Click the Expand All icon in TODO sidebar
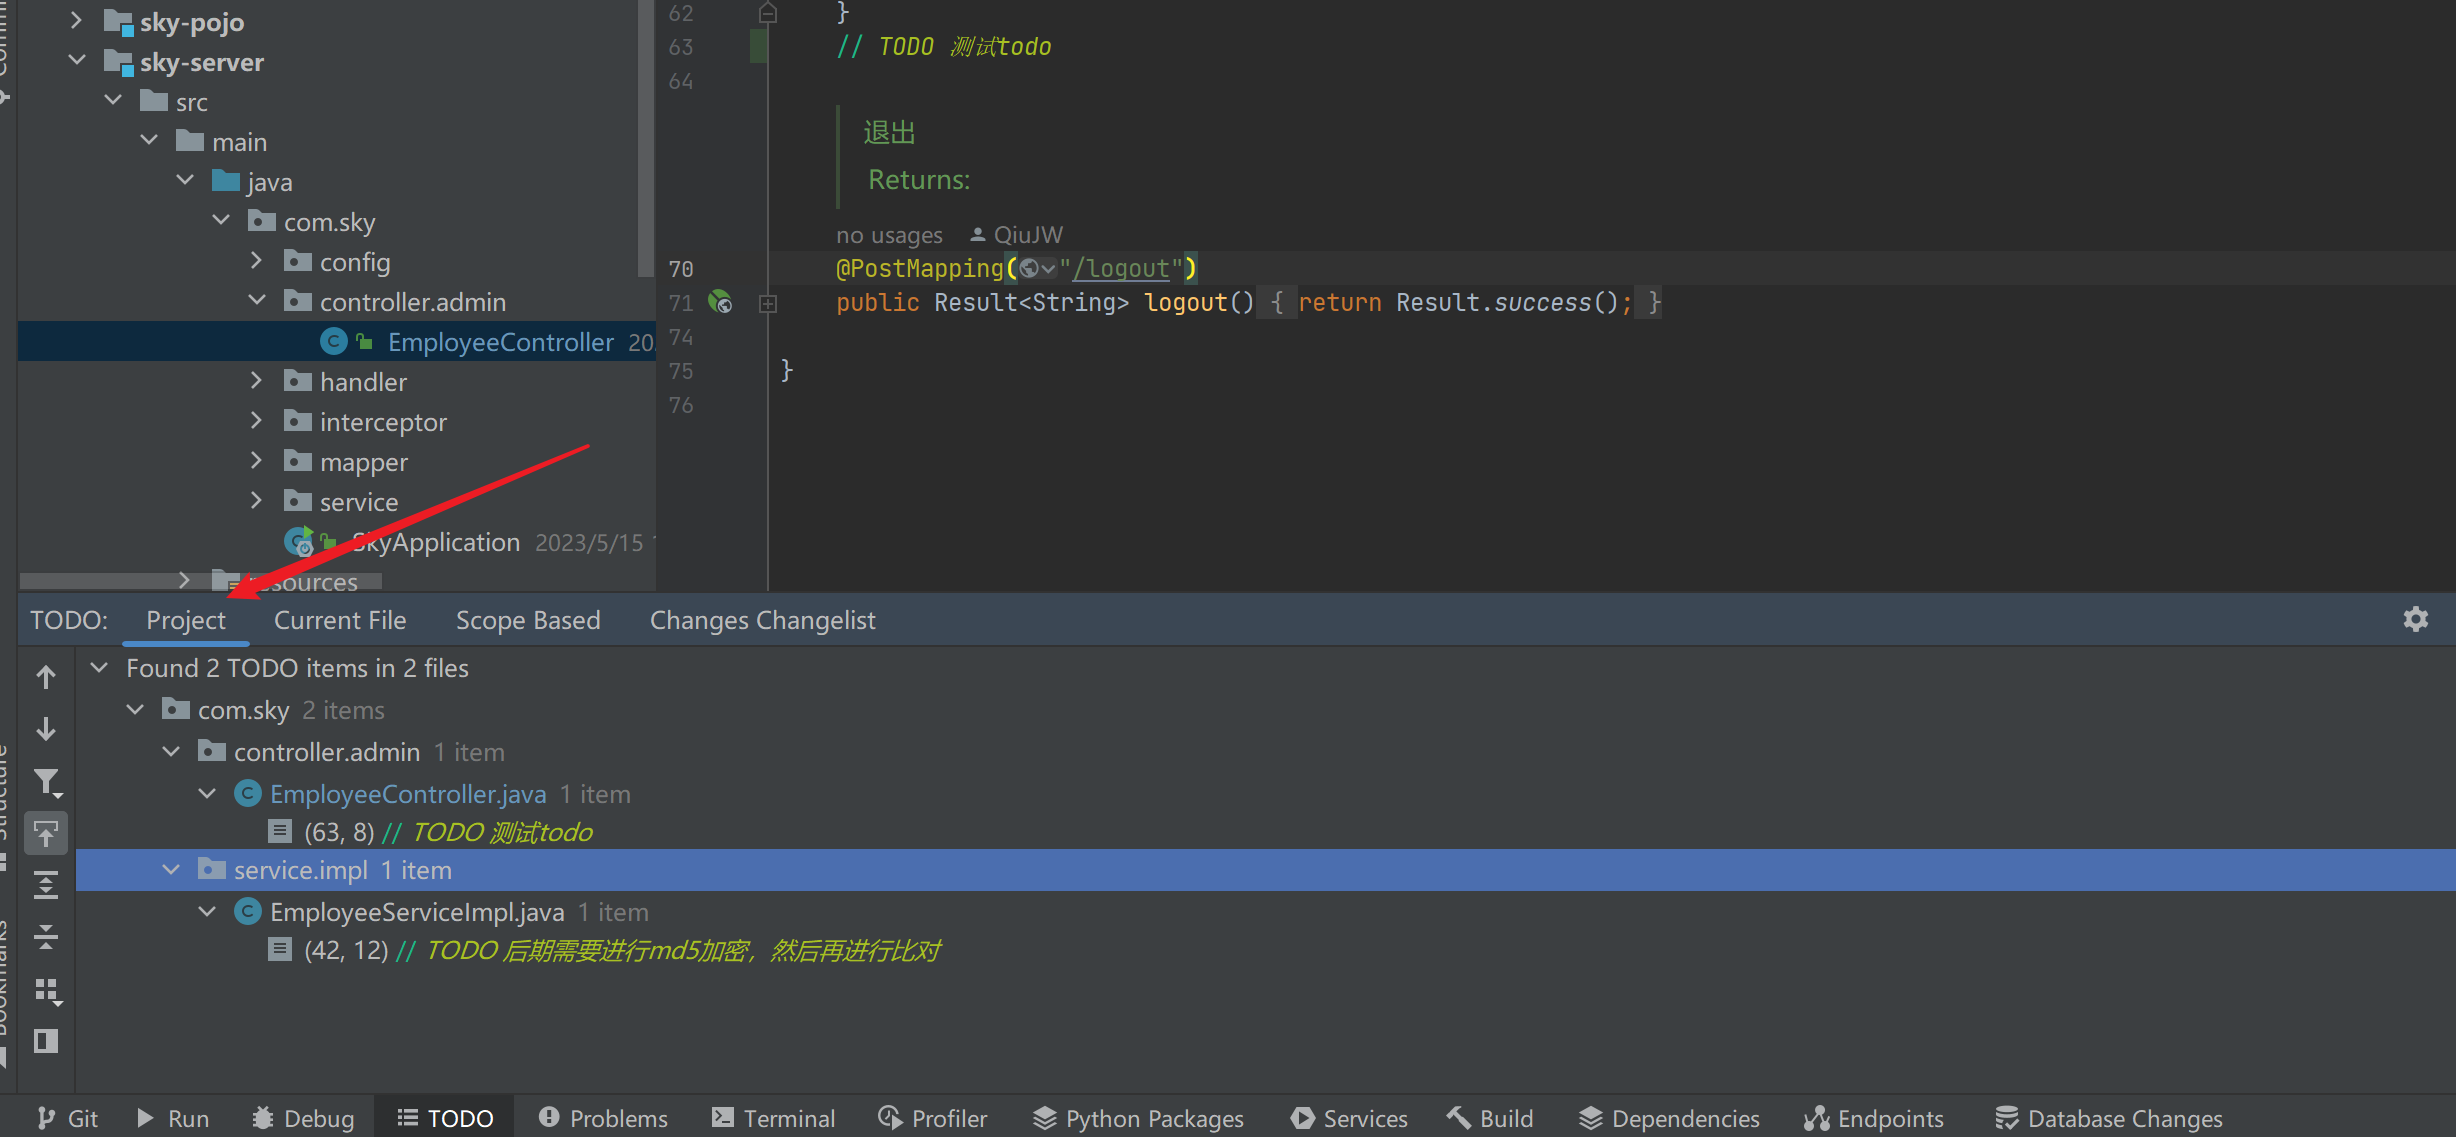This screenshot has width=2456, height=1137. coord(46,885)
